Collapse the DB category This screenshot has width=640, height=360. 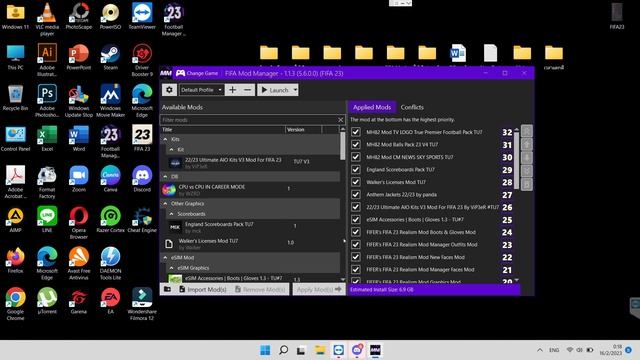(165, 177)
